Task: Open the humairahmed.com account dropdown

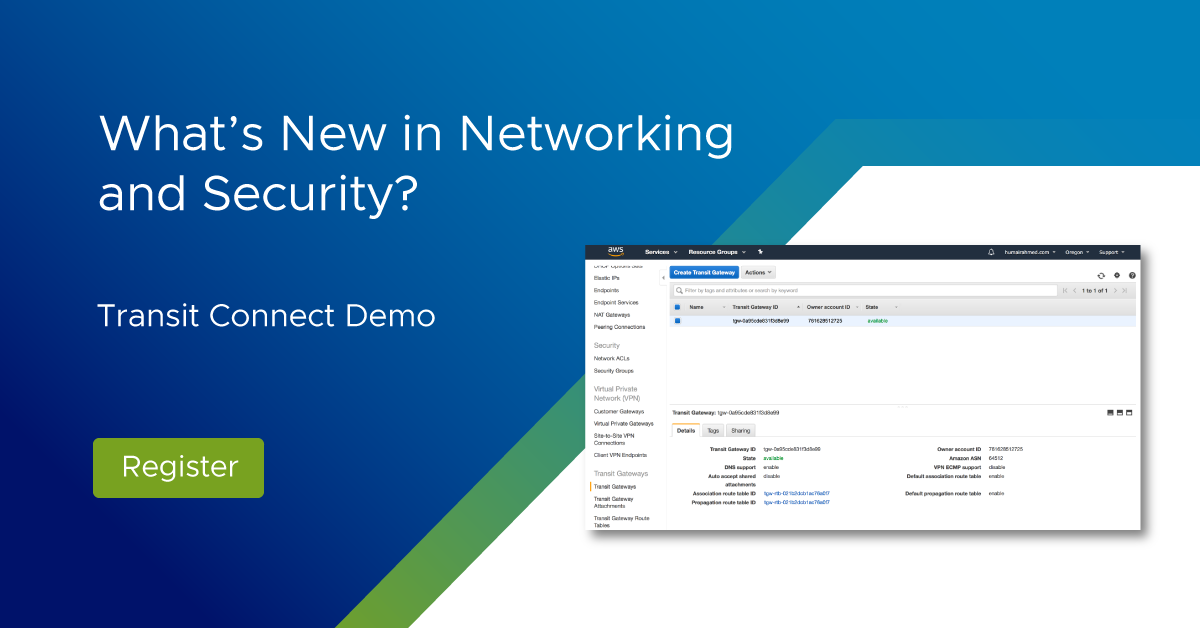Action: [1030, 252]
